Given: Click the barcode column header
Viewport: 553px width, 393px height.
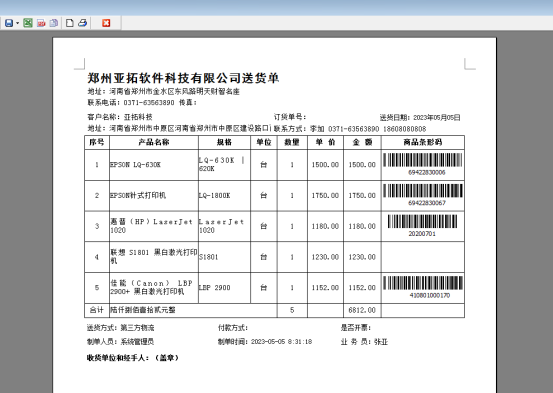Looking at the screenshot, I should tap(423, 142).
